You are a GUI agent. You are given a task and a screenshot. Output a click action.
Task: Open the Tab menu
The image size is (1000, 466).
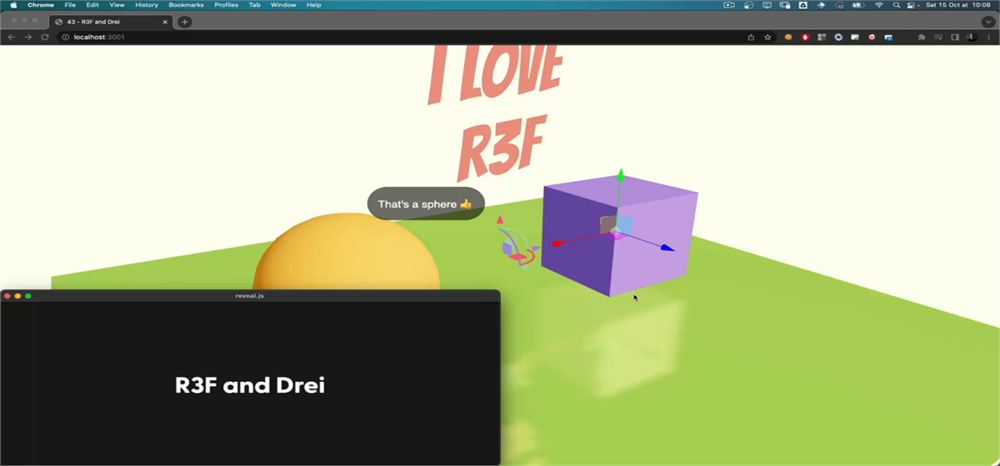(x=254, y=5)
